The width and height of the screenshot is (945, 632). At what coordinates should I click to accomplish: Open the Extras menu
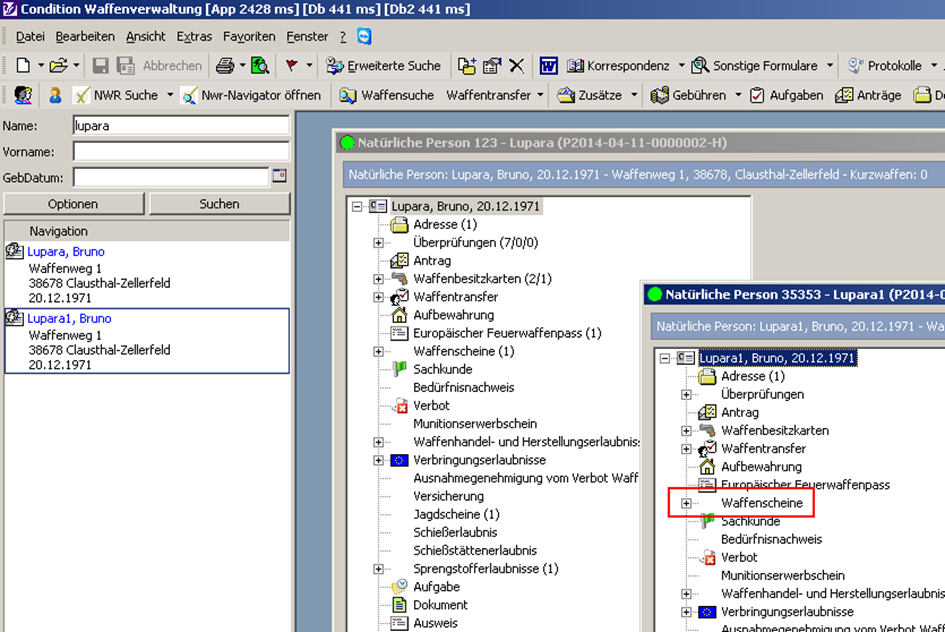click(194, 36)
